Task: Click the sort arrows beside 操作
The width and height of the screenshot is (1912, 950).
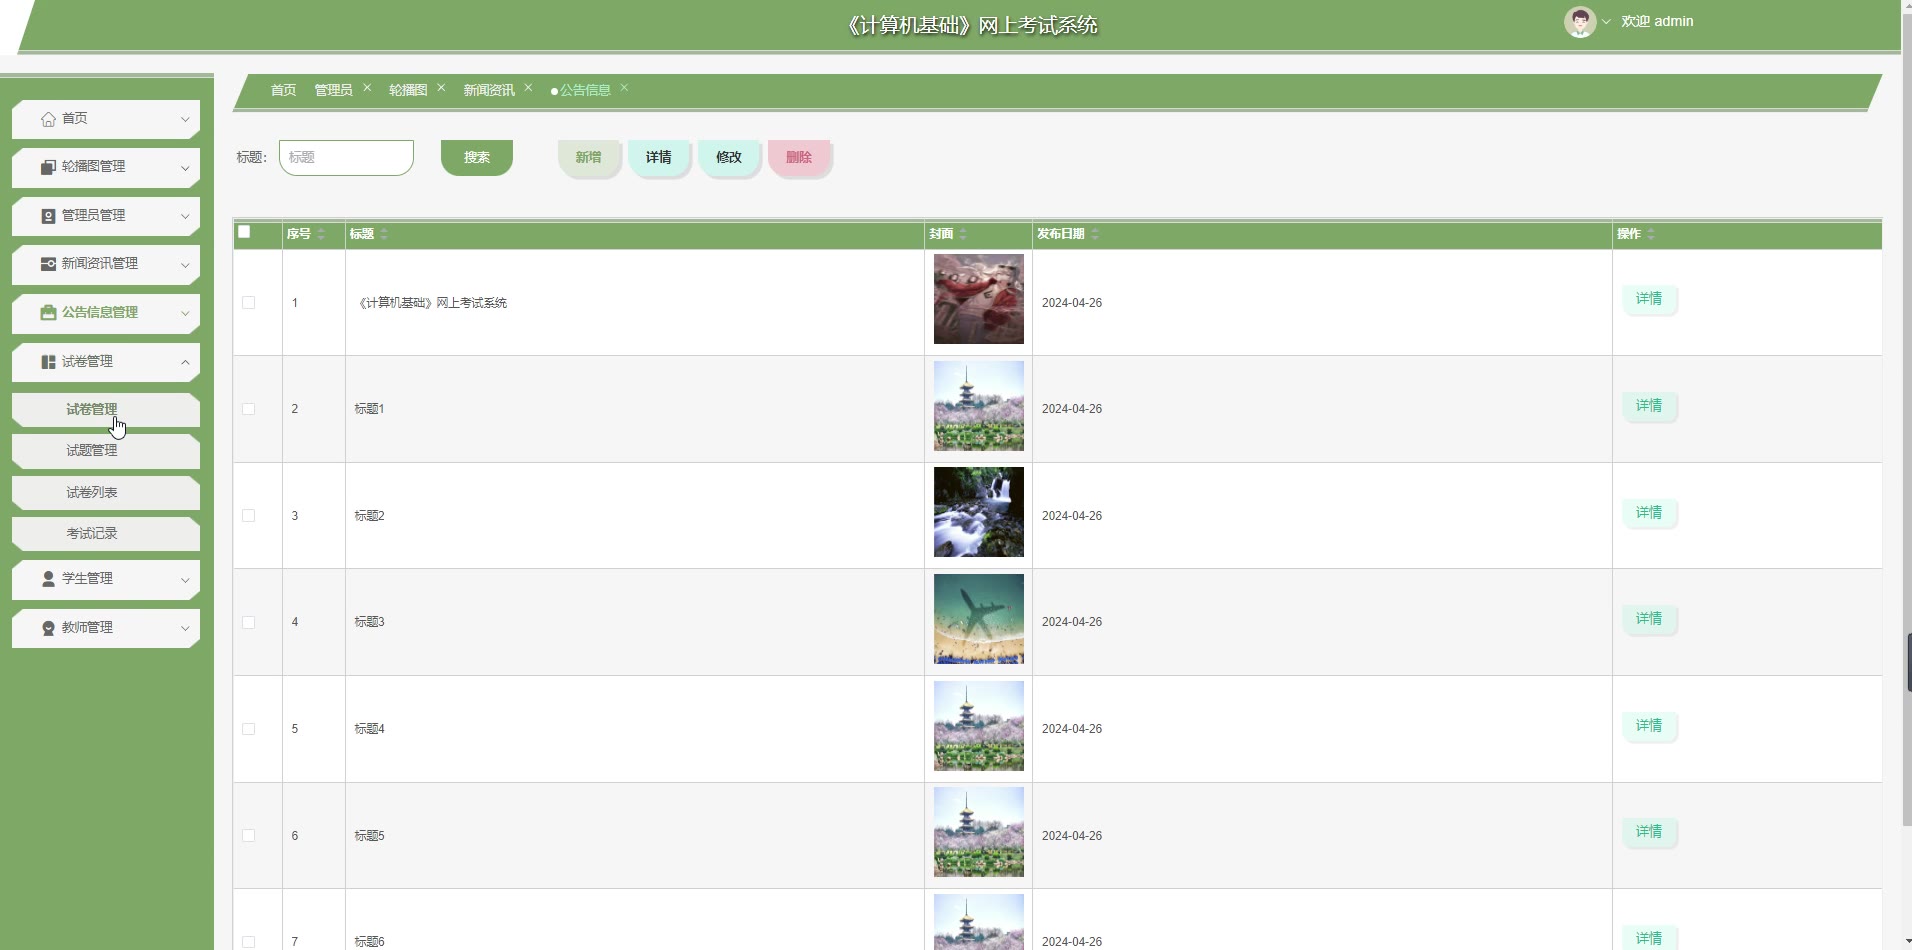Action: 1651,234
